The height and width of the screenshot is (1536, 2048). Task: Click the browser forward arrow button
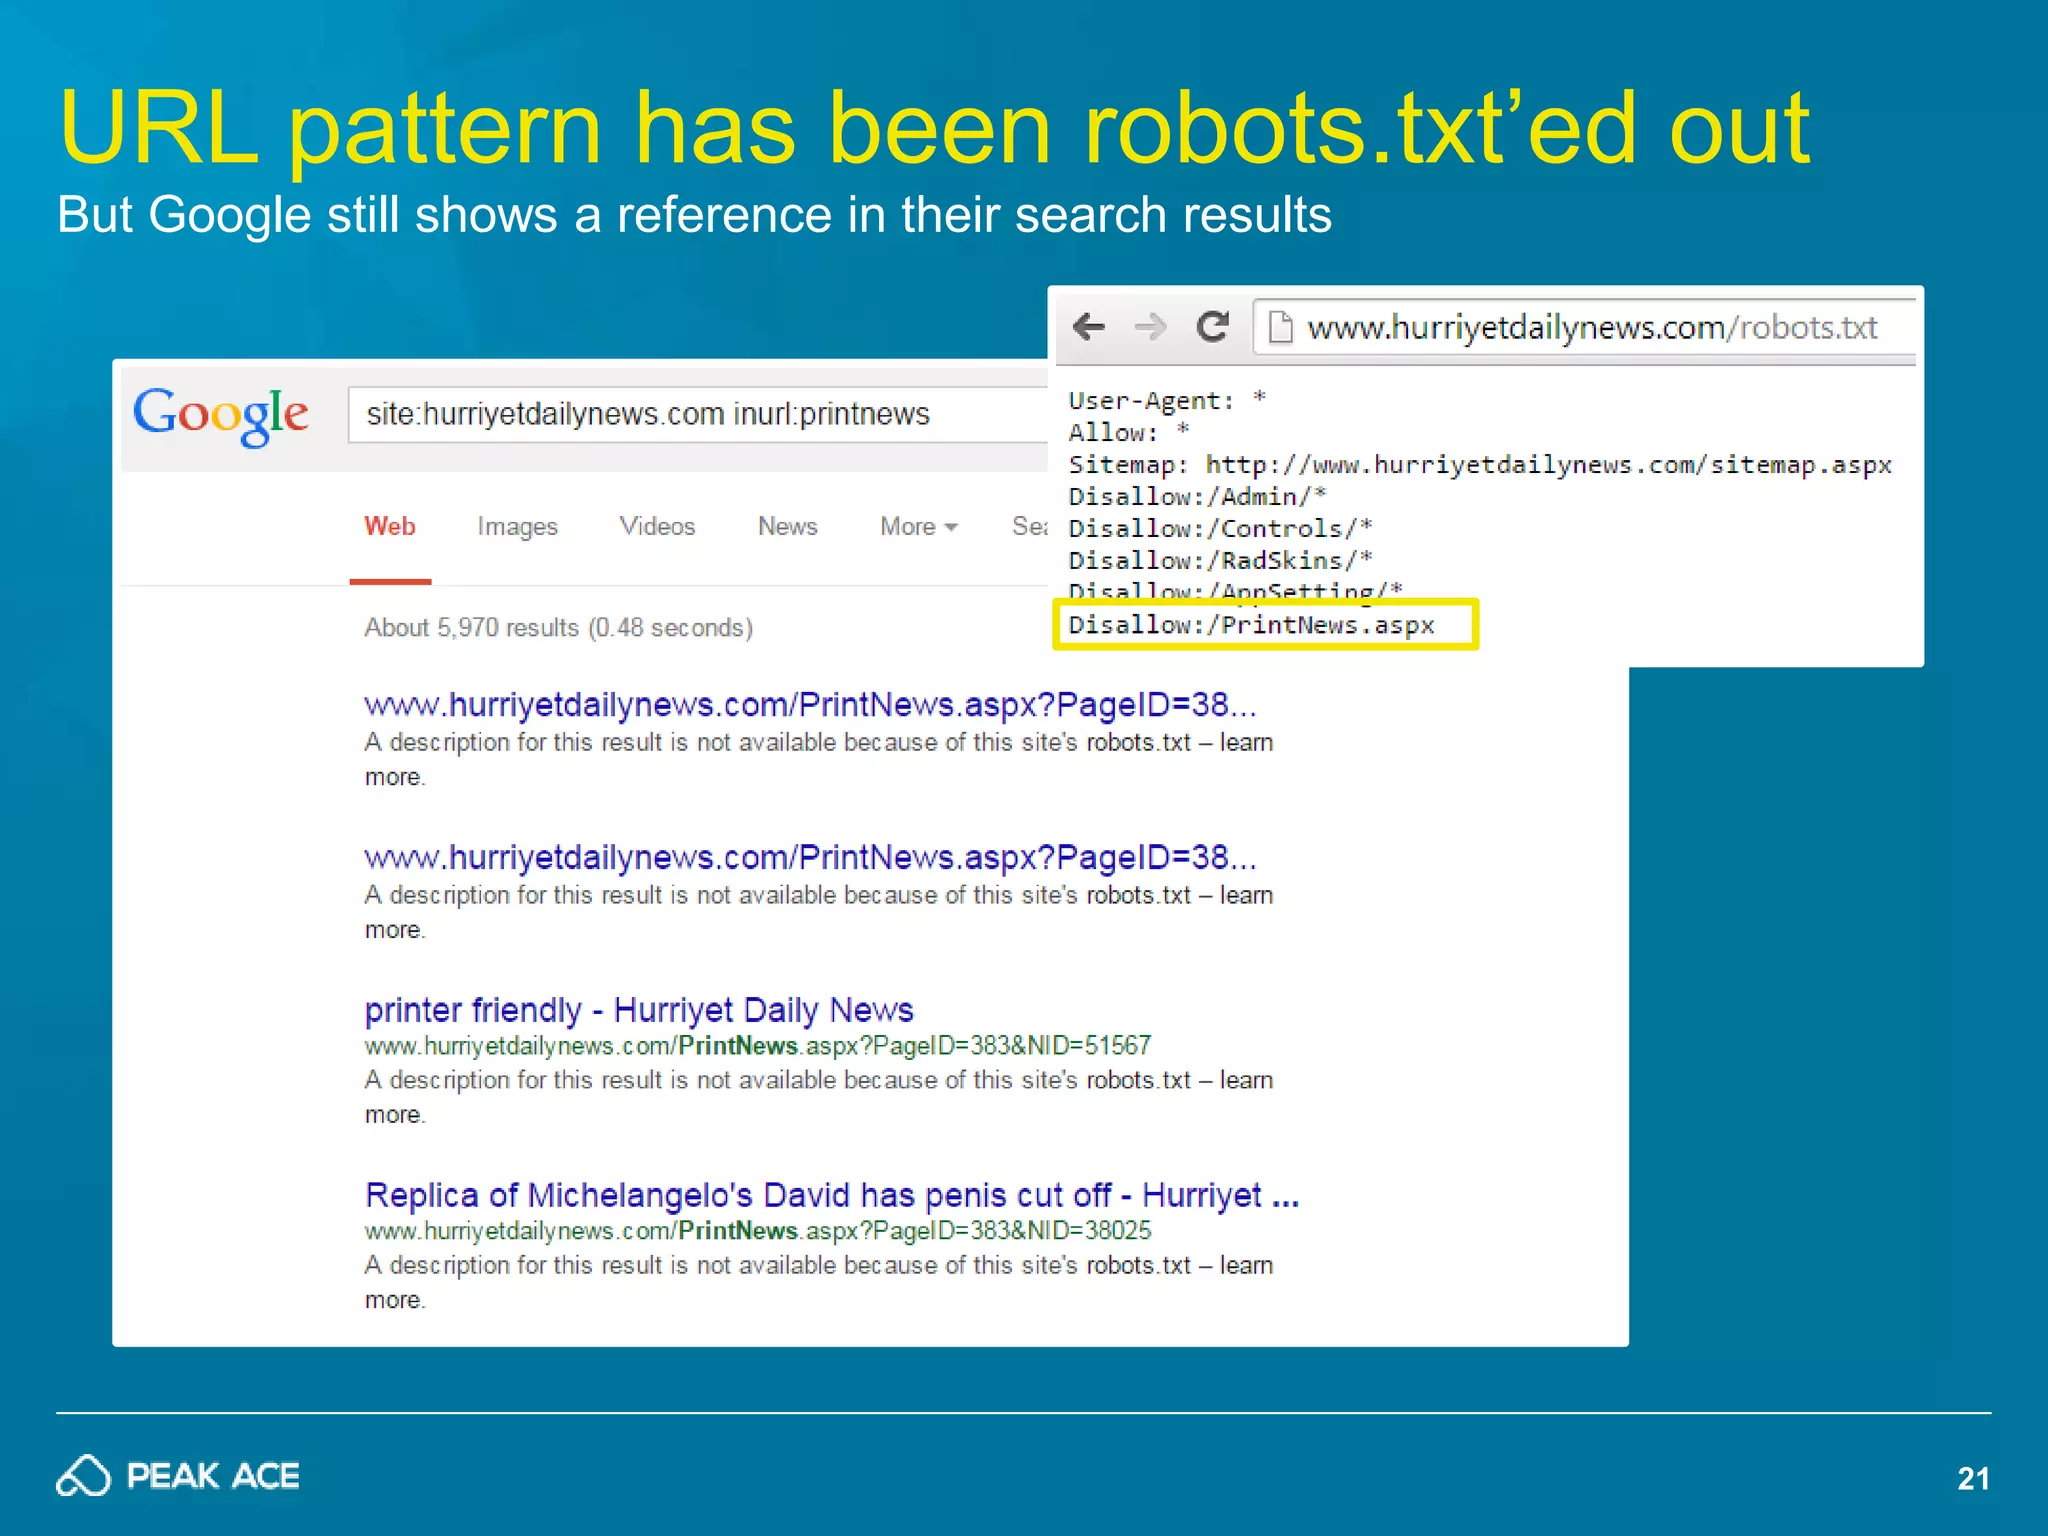(x=1151, y=326)
